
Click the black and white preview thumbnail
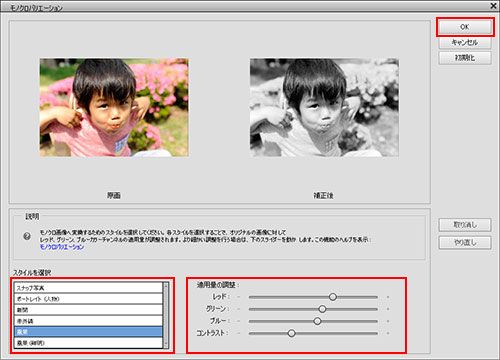coord(324,108)
